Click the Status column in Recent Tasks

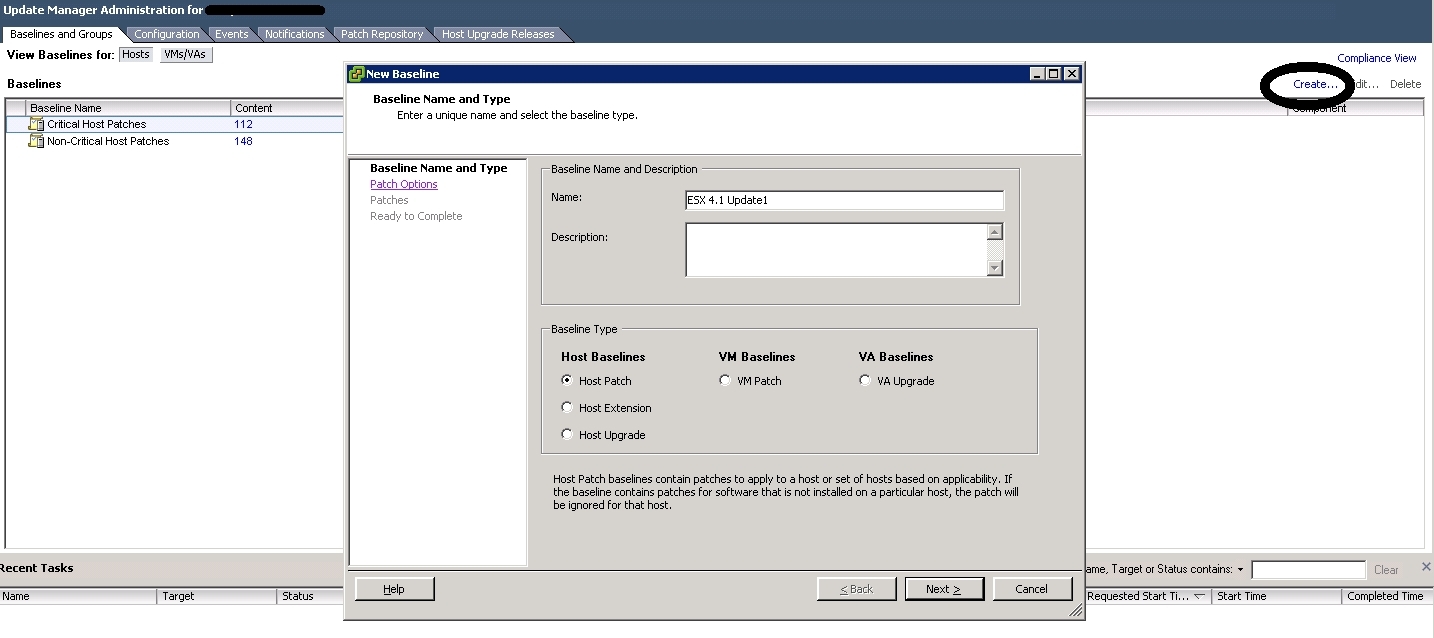[310, 596]
